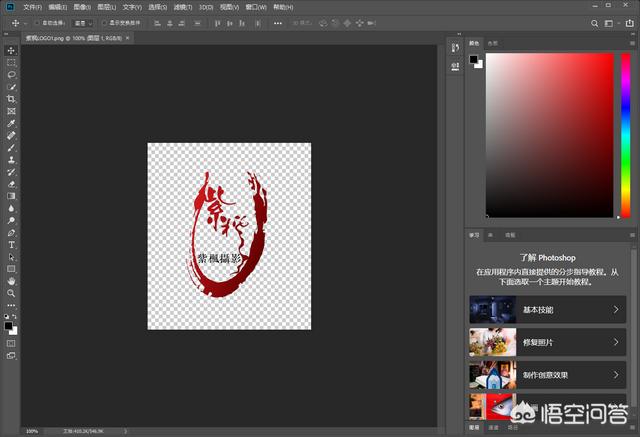This screenshot has width=640, height=437.
Task: Select the Hand tool
Action: pos(11,281)
